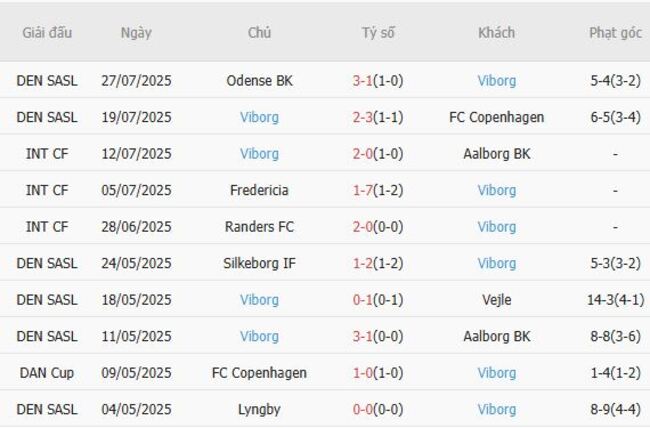Click the Lyngby home team name
The image size is (650, 428).
(259, 409)
